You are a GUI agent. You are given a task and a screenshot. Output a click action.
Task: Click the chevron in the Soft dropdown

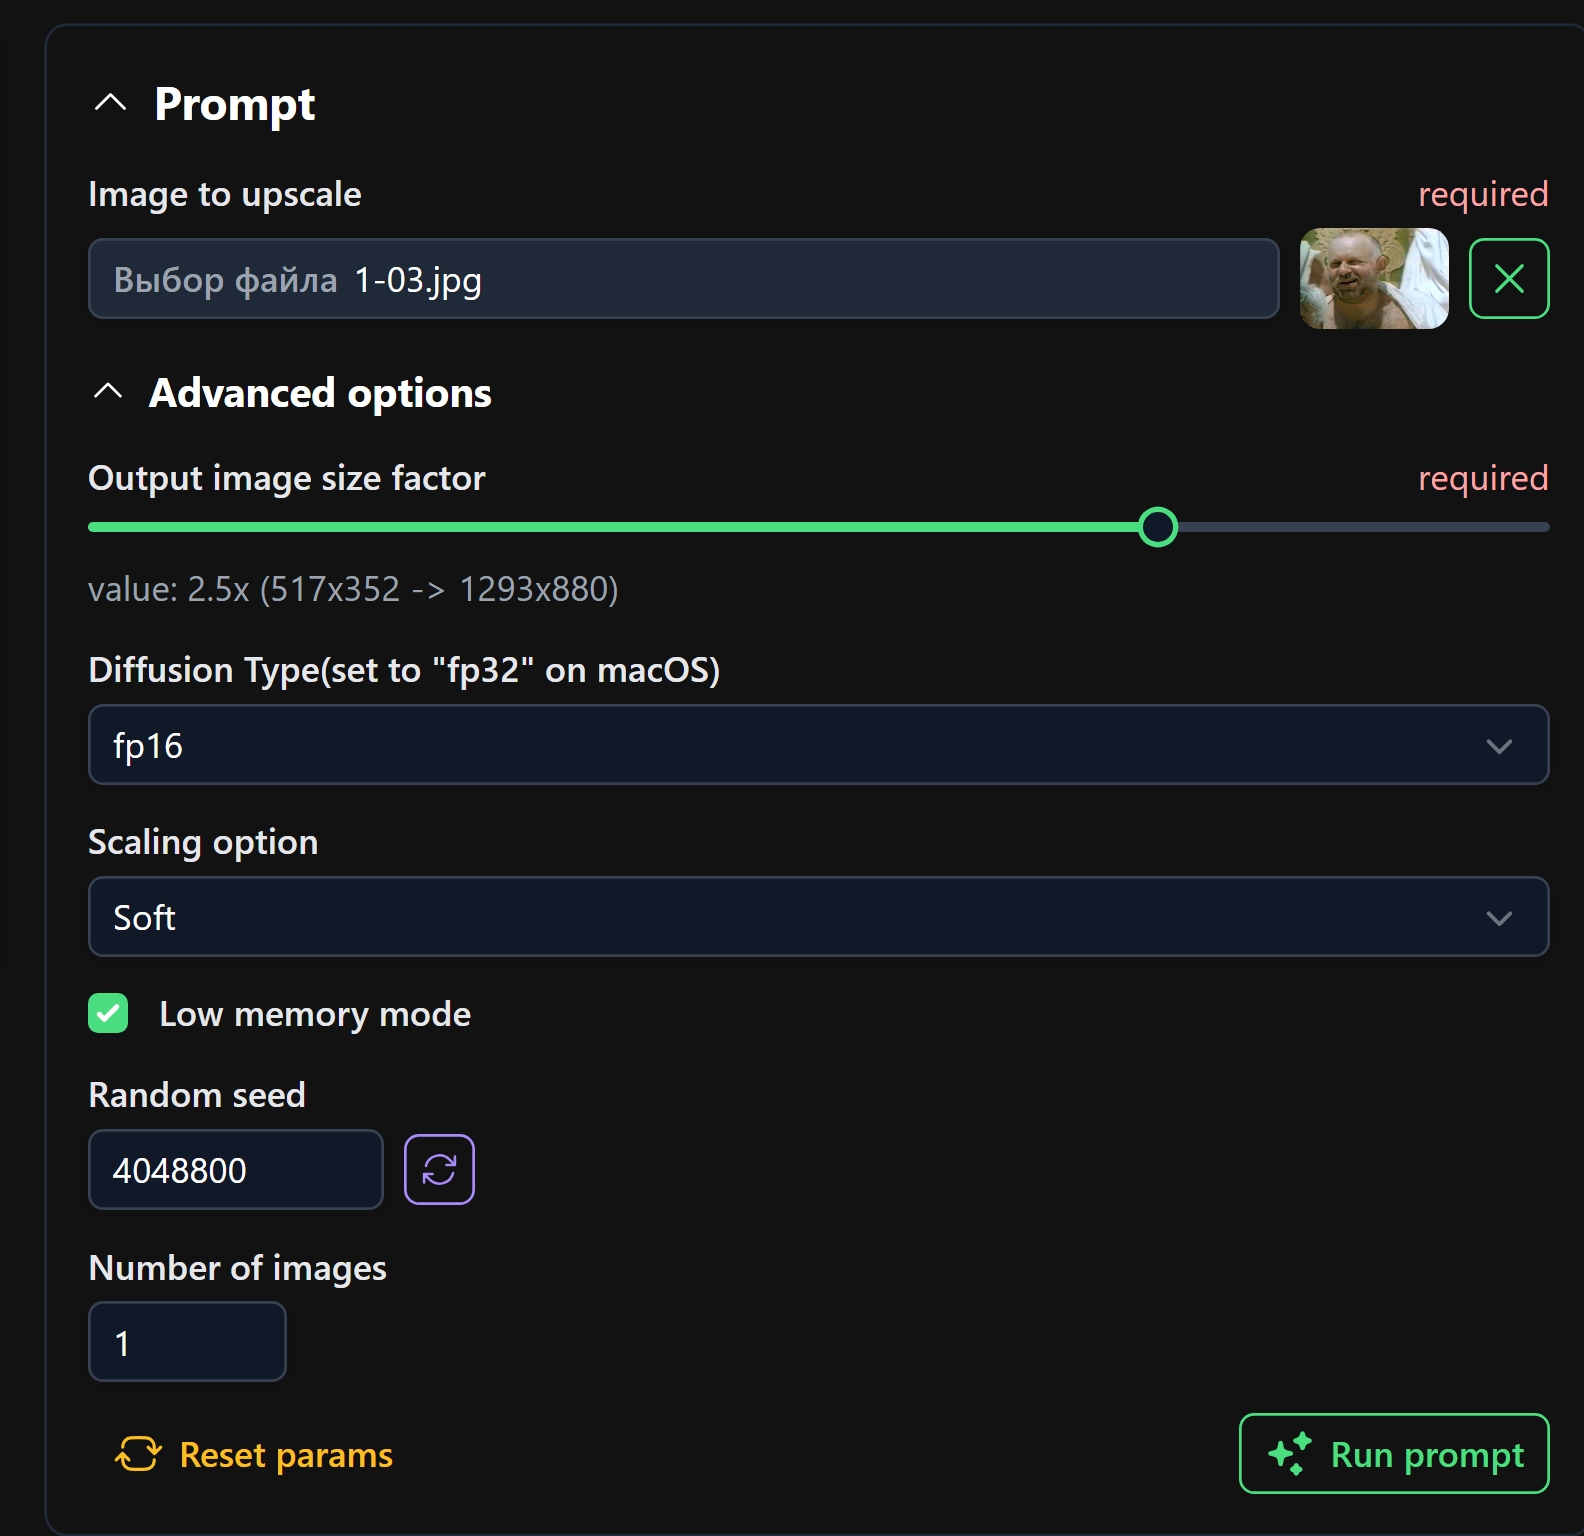tap(1498, 918)
